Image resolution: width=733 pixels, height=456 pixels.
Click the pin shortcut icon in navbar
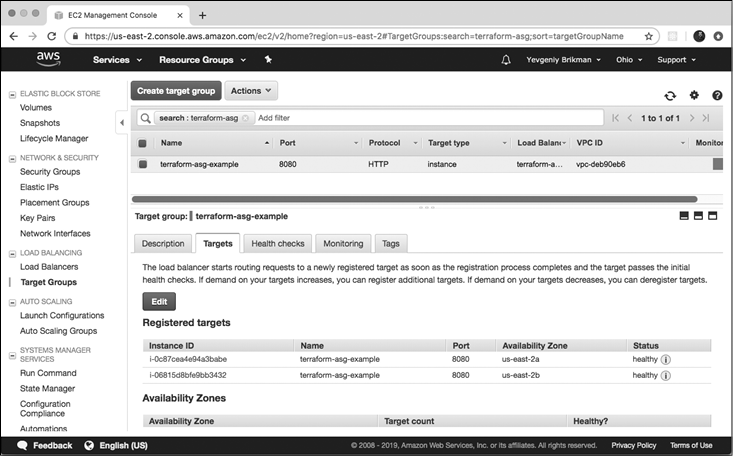268,60
